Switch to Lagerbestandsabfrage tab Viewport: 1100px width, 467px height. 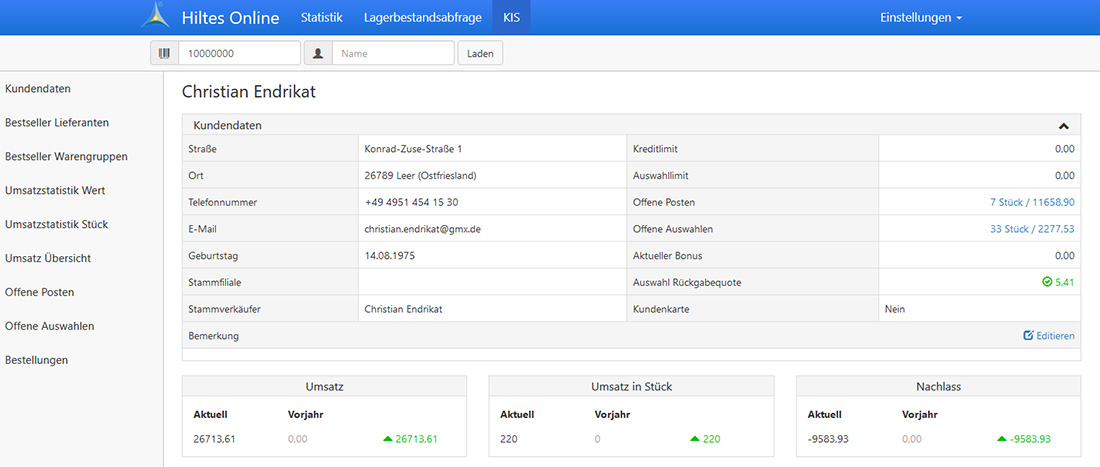pyautogui.click(x=423, y=17)
